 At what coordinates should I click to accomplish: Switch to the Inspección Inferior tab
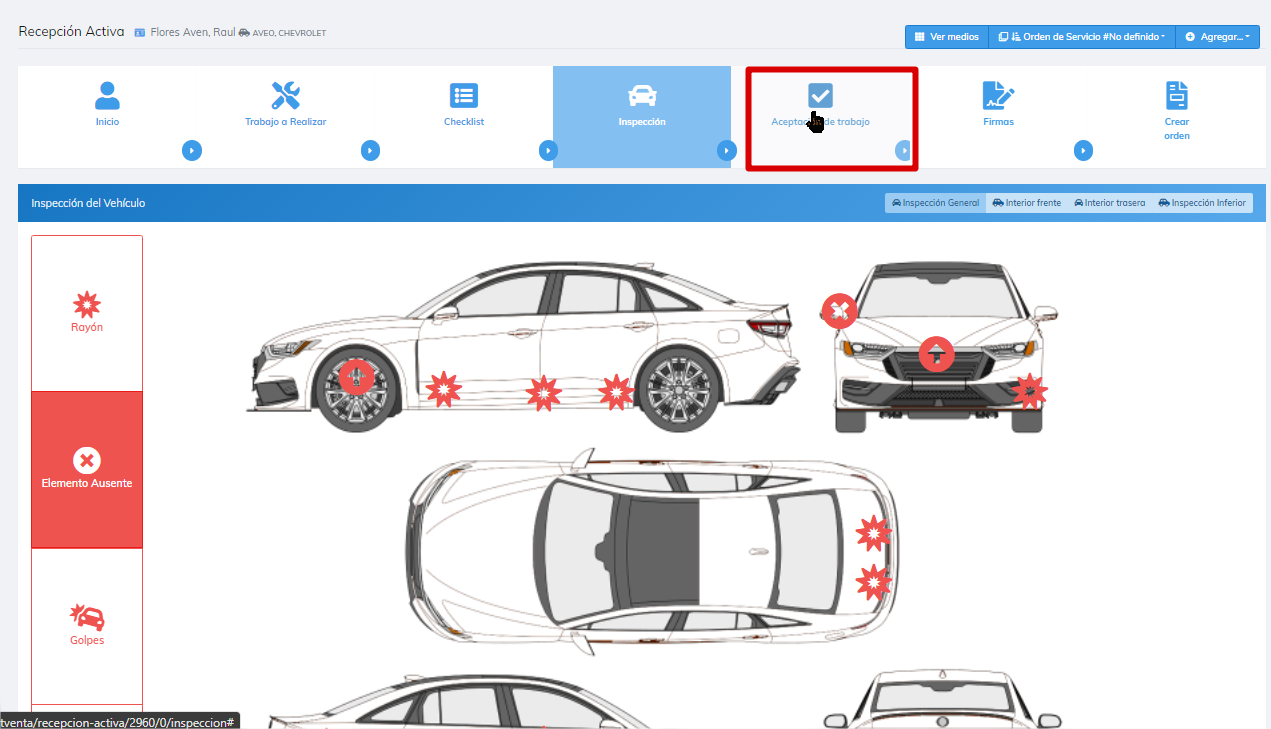1202,203
